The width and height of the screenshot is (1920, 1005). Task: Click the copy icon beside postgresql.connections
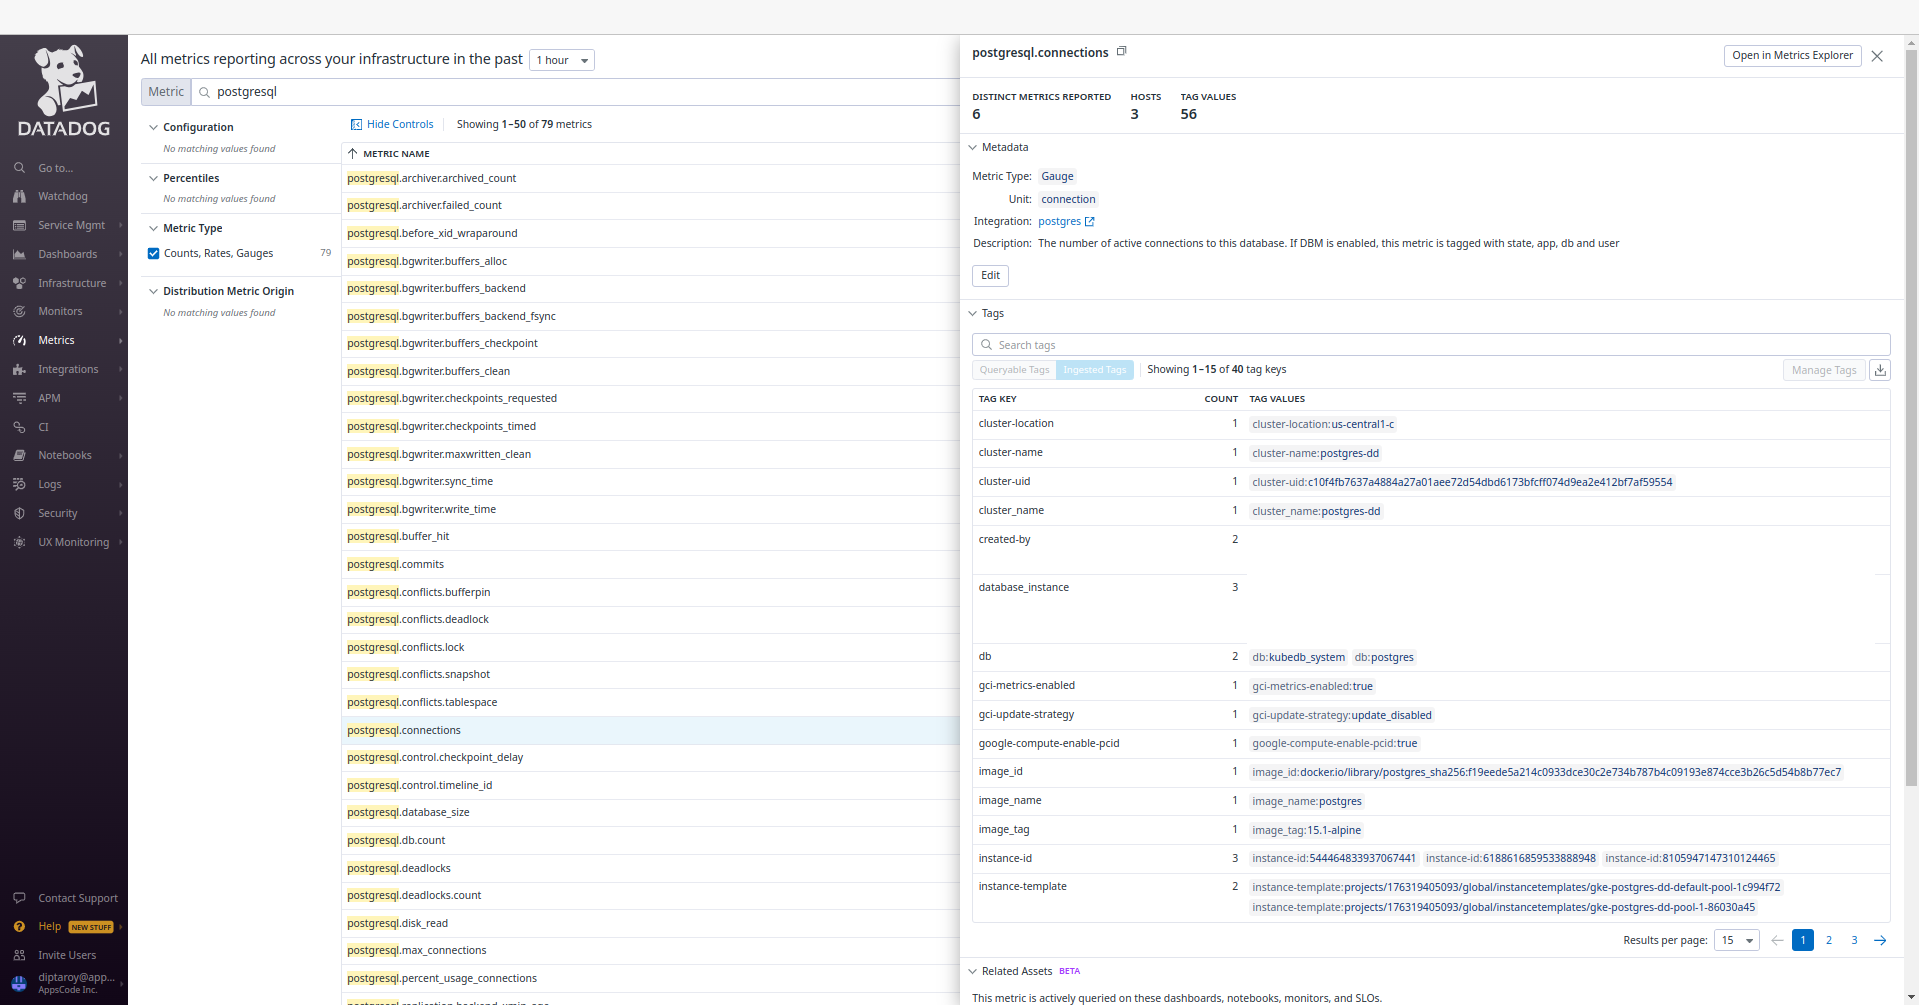[x=1121, y=51]
